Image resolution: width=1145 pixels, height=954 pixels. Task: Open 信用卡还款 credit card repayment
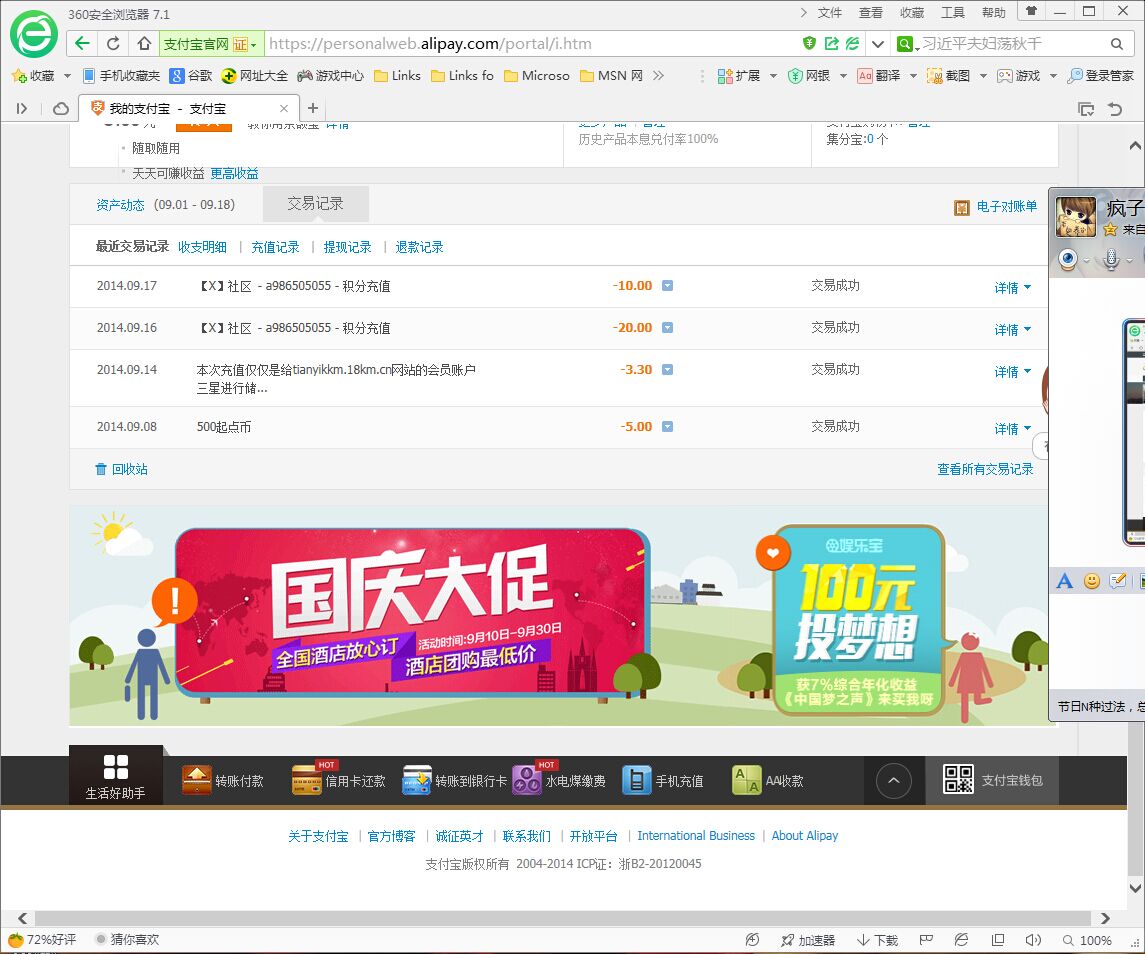point(306,780)
